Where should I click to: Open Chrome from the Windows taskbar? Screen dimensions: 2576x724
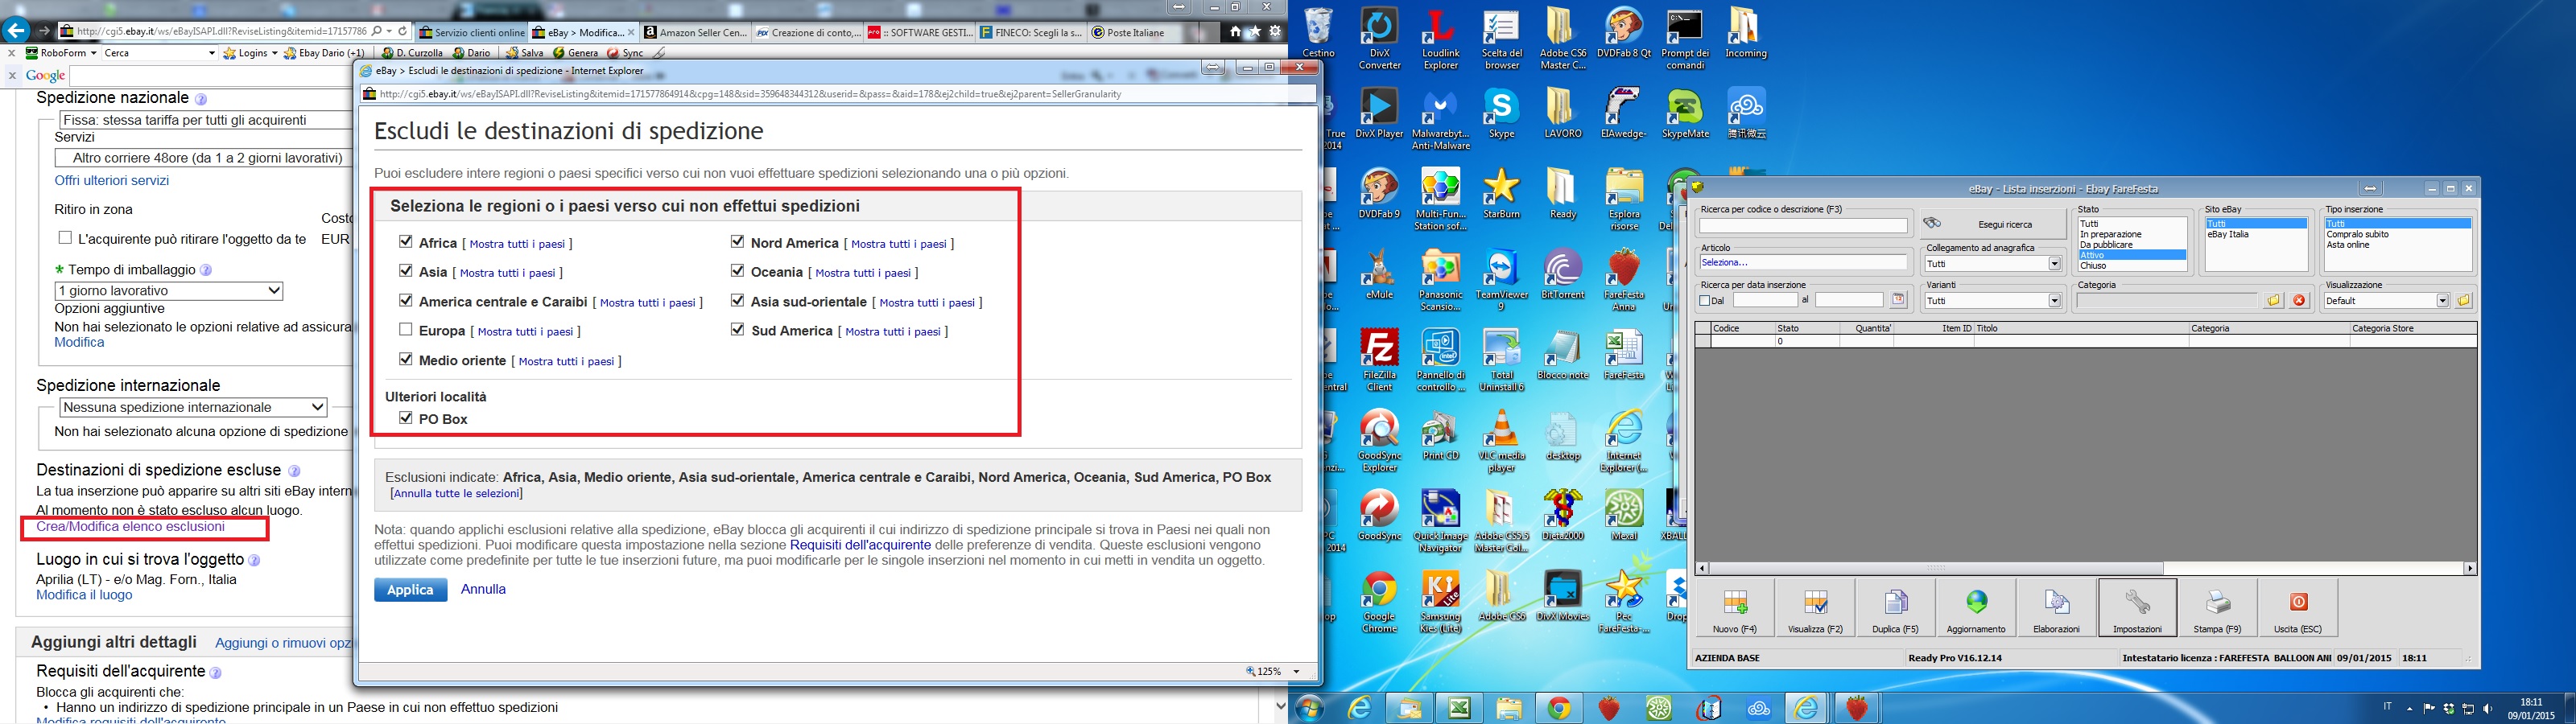pos(1558,709)
